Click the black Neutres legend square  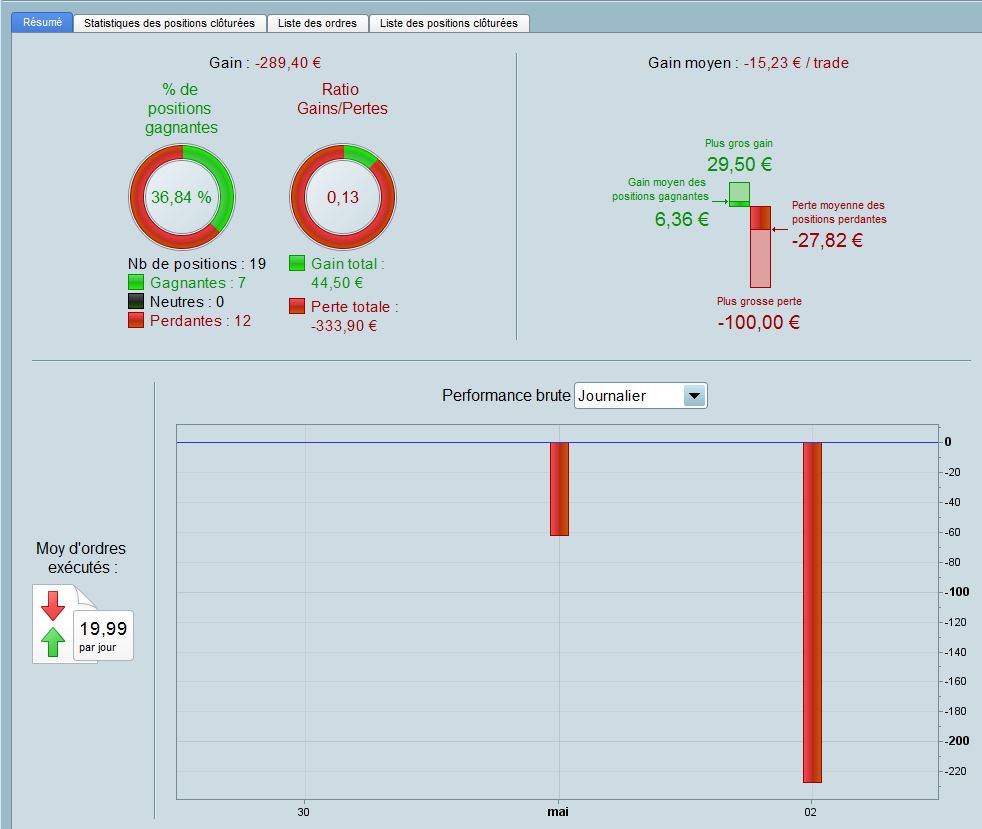click(136, 301)
